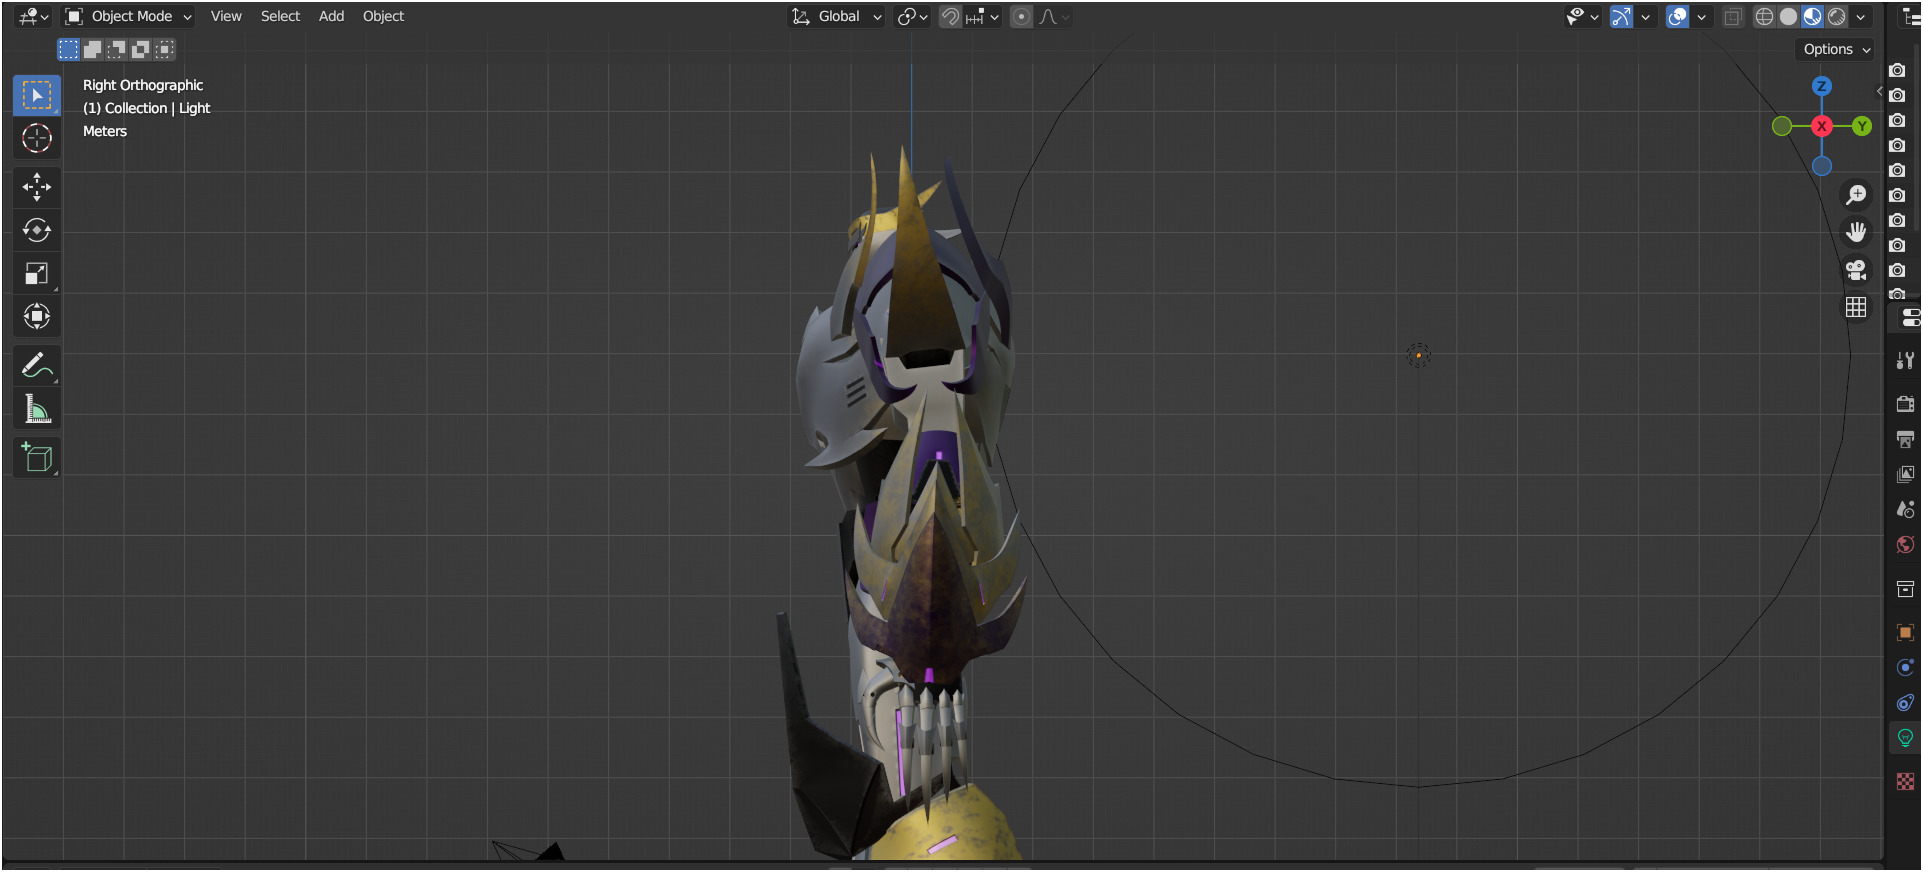Switch to wireframe viewport shading

pos(1764,16)
